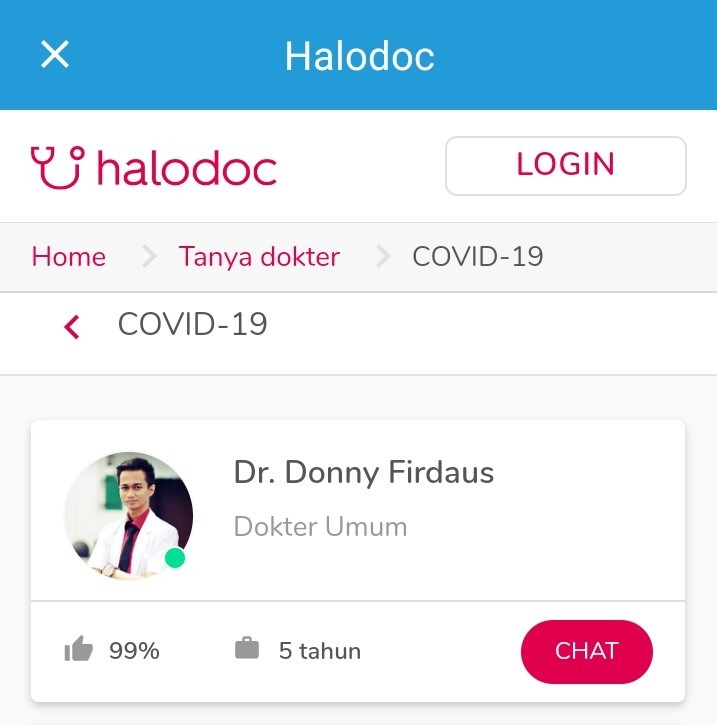Click the briefcase experience icon
This screenshot has width=717, height=725.
[247, 648]
